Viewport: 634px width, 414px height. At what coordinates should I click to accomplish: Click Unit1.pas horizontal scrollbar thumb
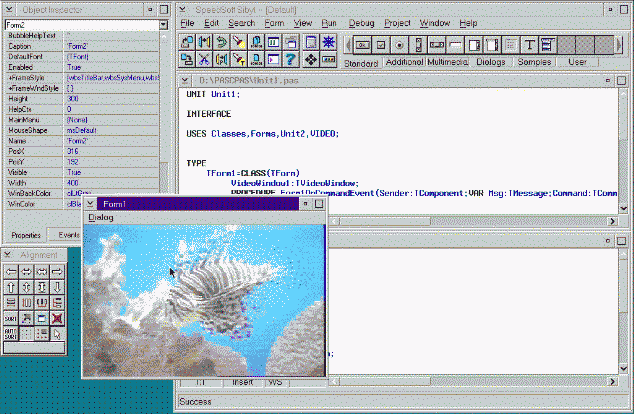385,221
